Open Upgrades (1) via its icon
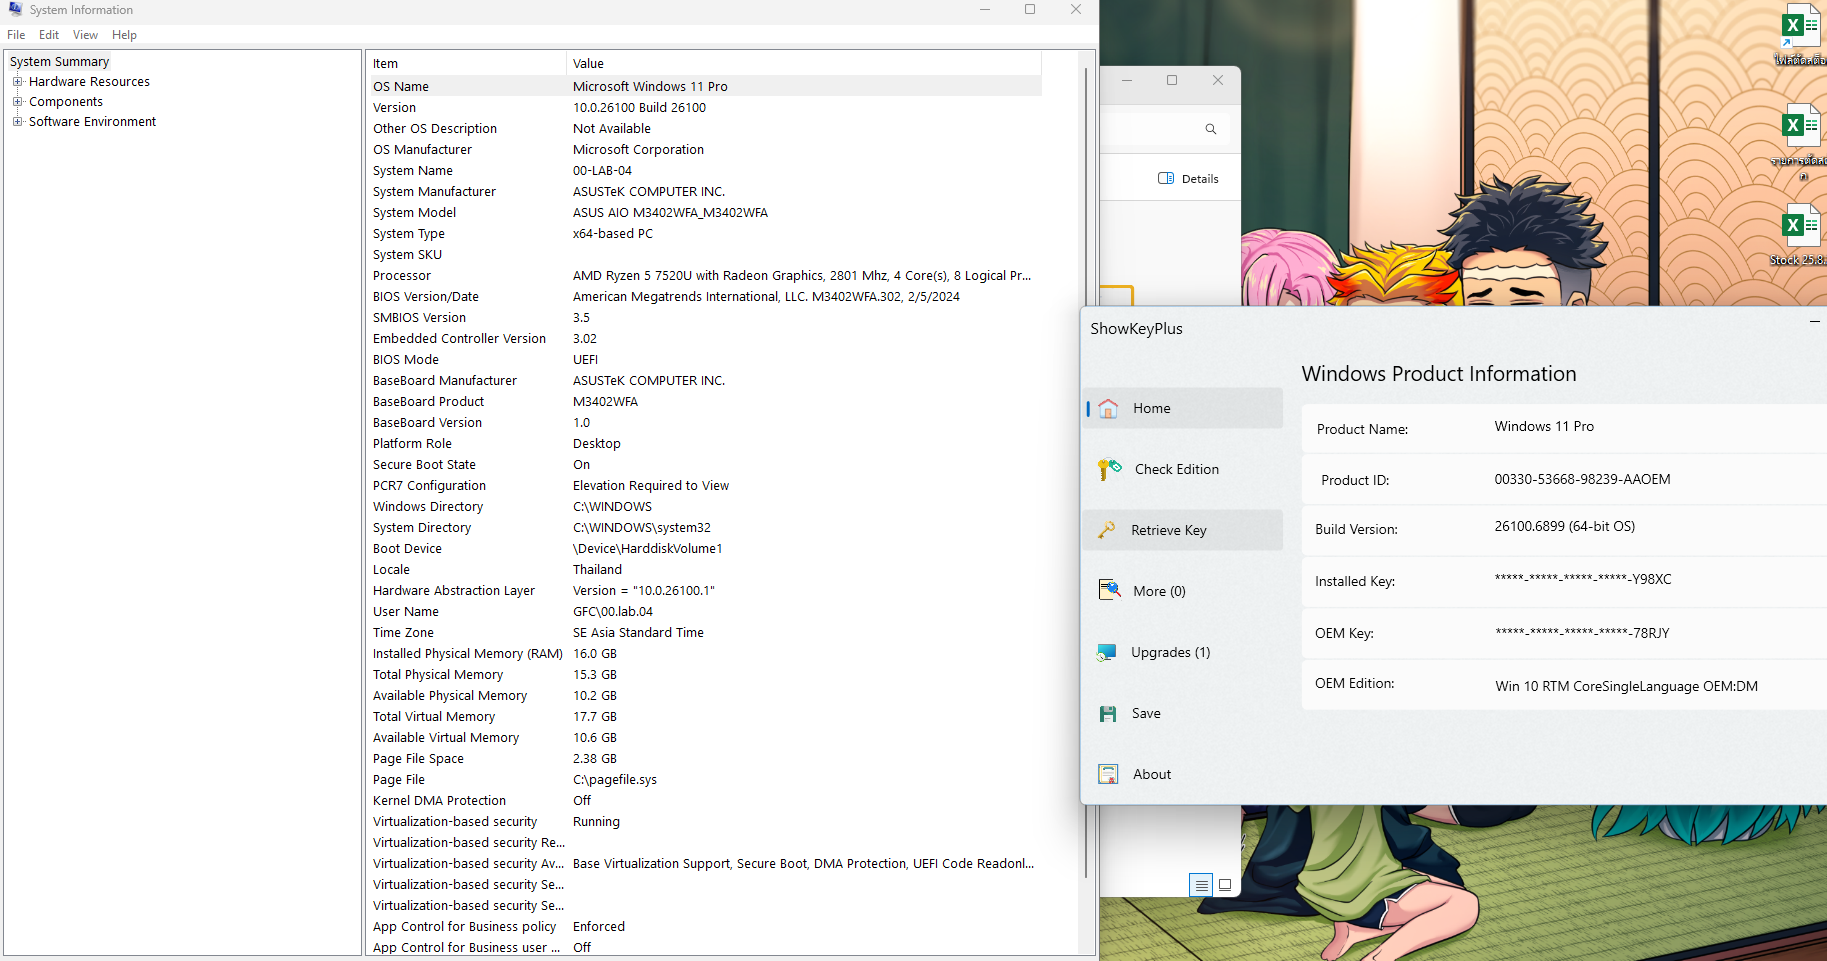1827x961 pixels. pyautogui.click(x=1107, y=652)
